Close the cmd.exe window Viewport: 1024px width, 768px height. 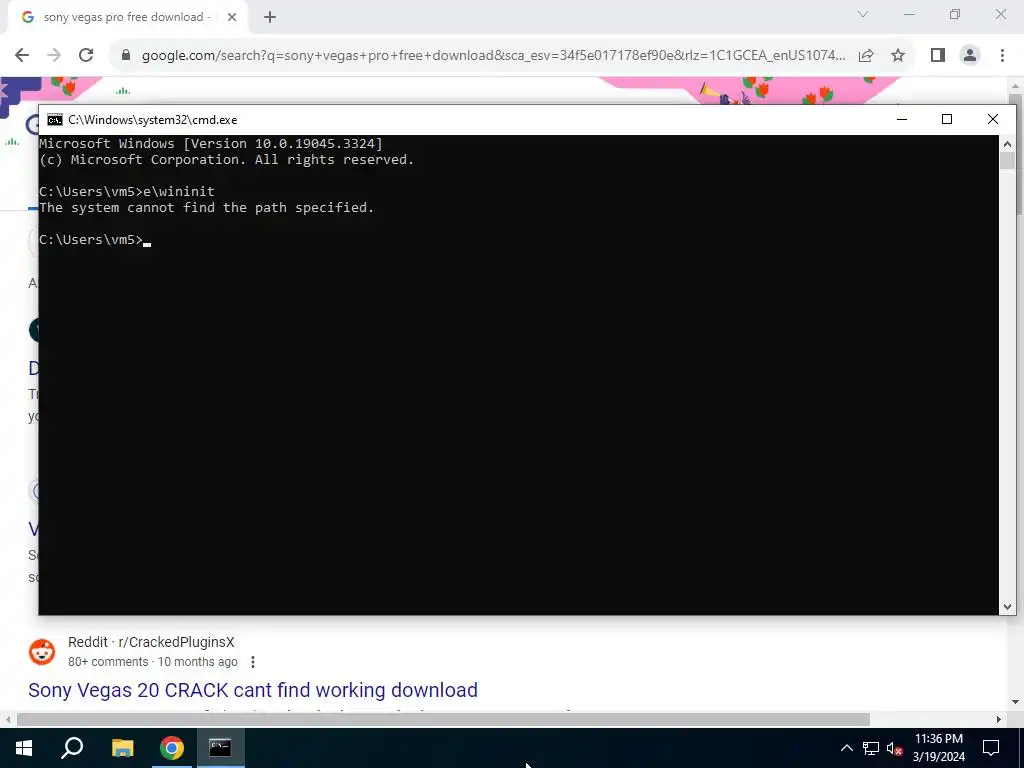993,119
